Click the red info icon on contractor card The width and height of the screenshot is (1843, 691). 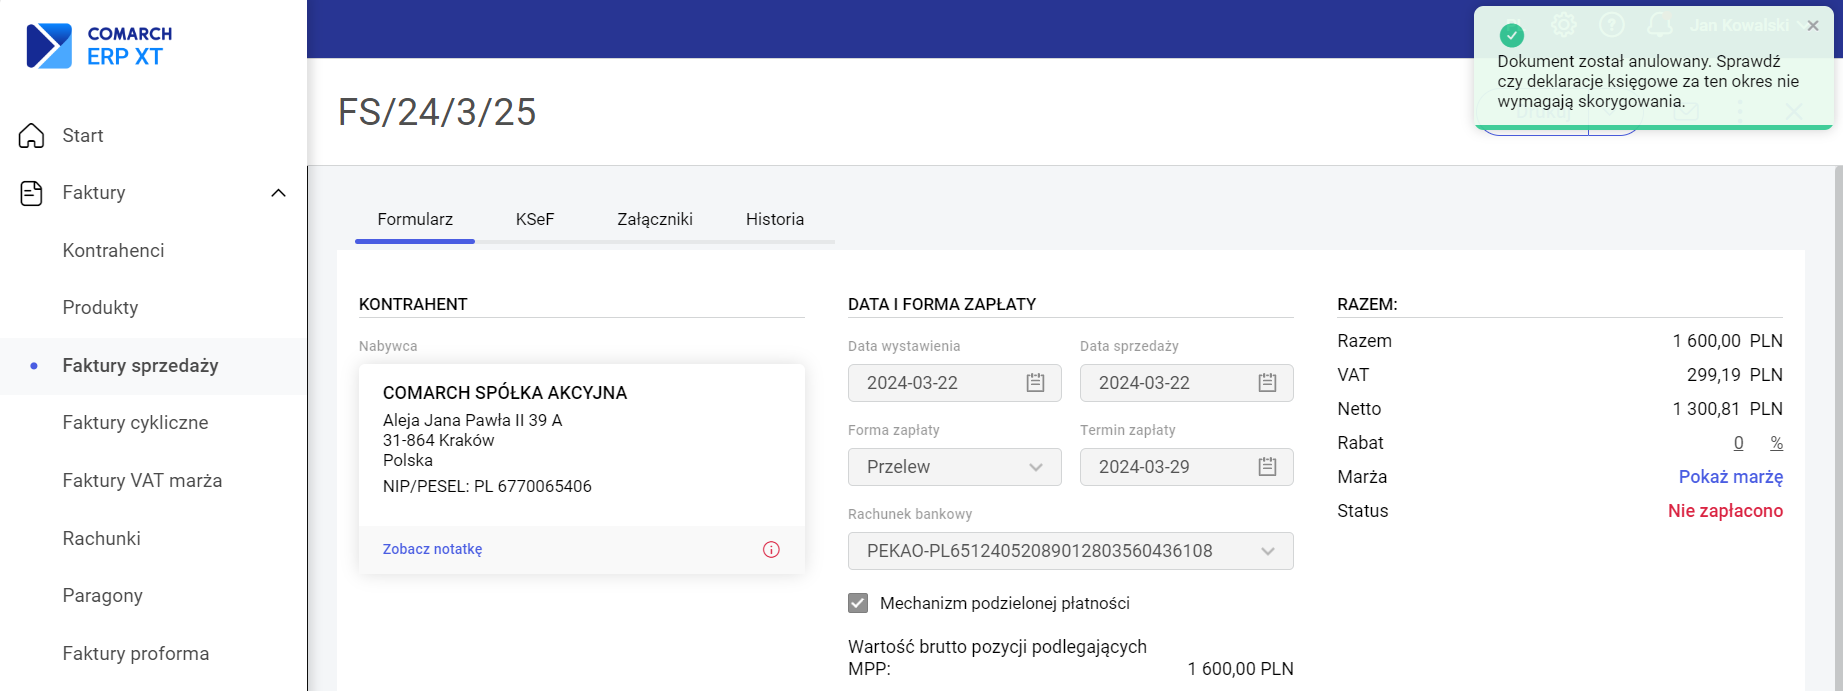pyautogui.click(x=771, y=549)
